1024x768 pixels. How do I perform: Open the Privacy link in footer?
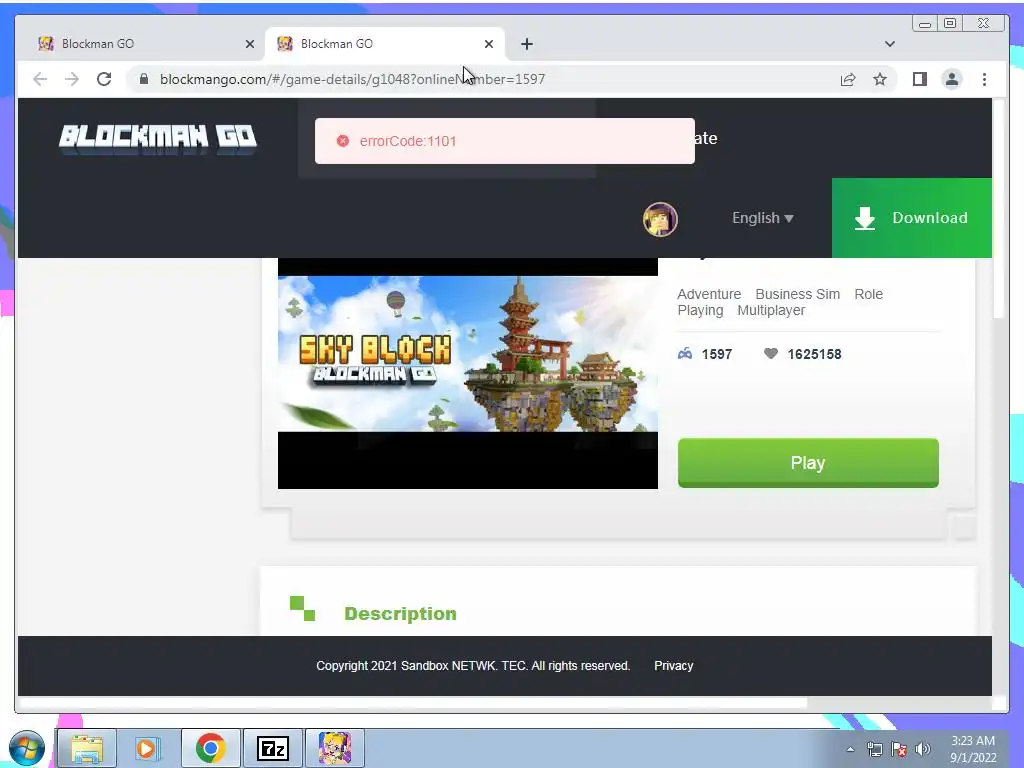[x=673, y=665]
